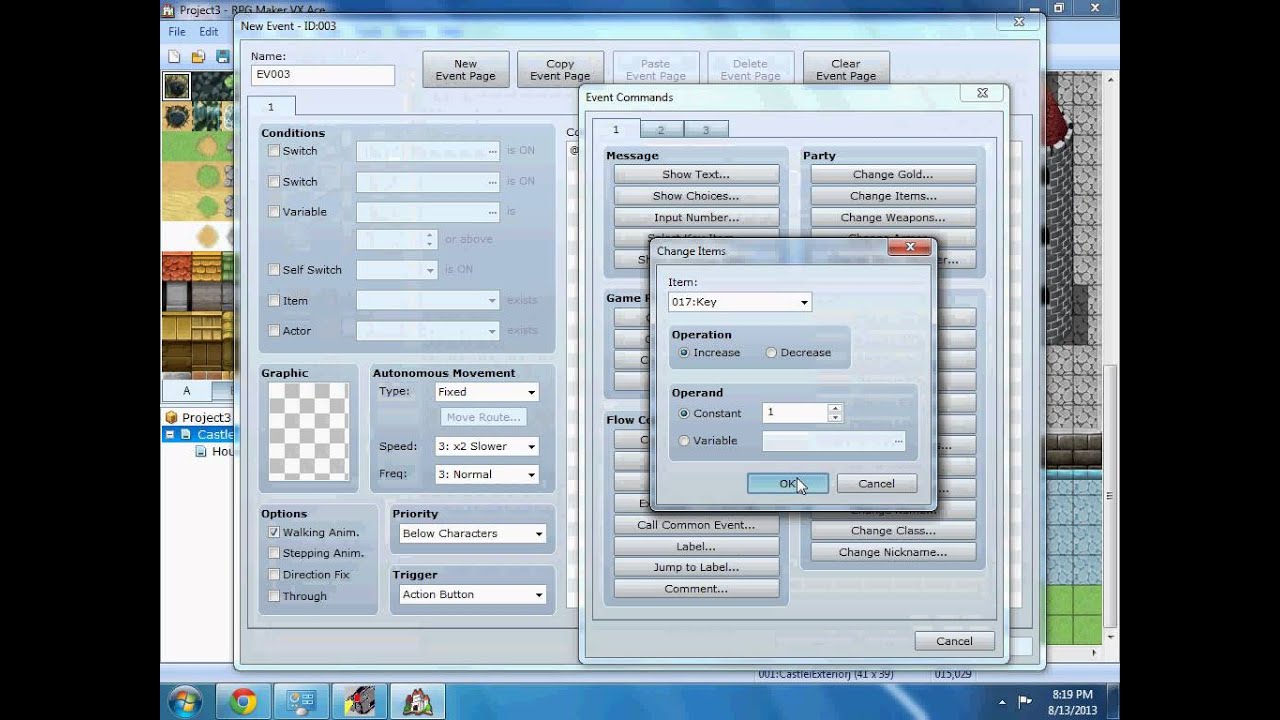Switch to Event Commands tab 3
The image size is (1280, 720).
705,130
